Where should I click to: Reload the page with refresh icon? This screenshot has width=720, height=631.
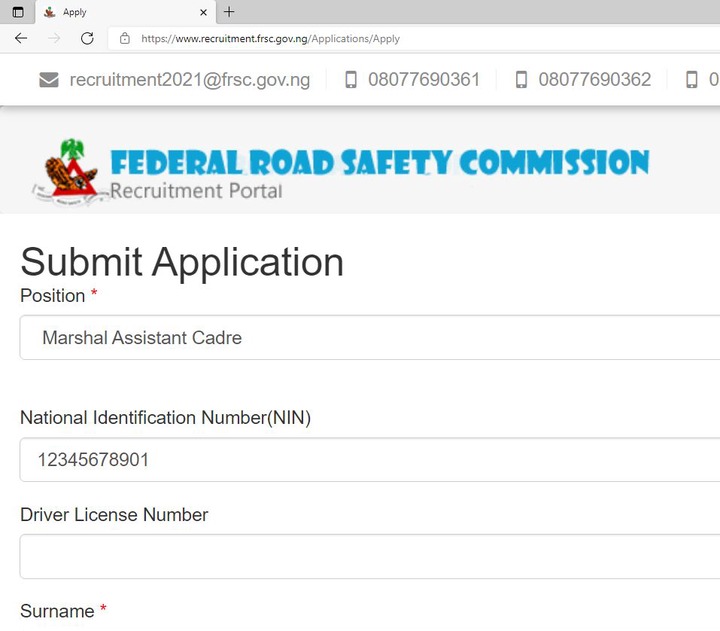coord(87,38)
